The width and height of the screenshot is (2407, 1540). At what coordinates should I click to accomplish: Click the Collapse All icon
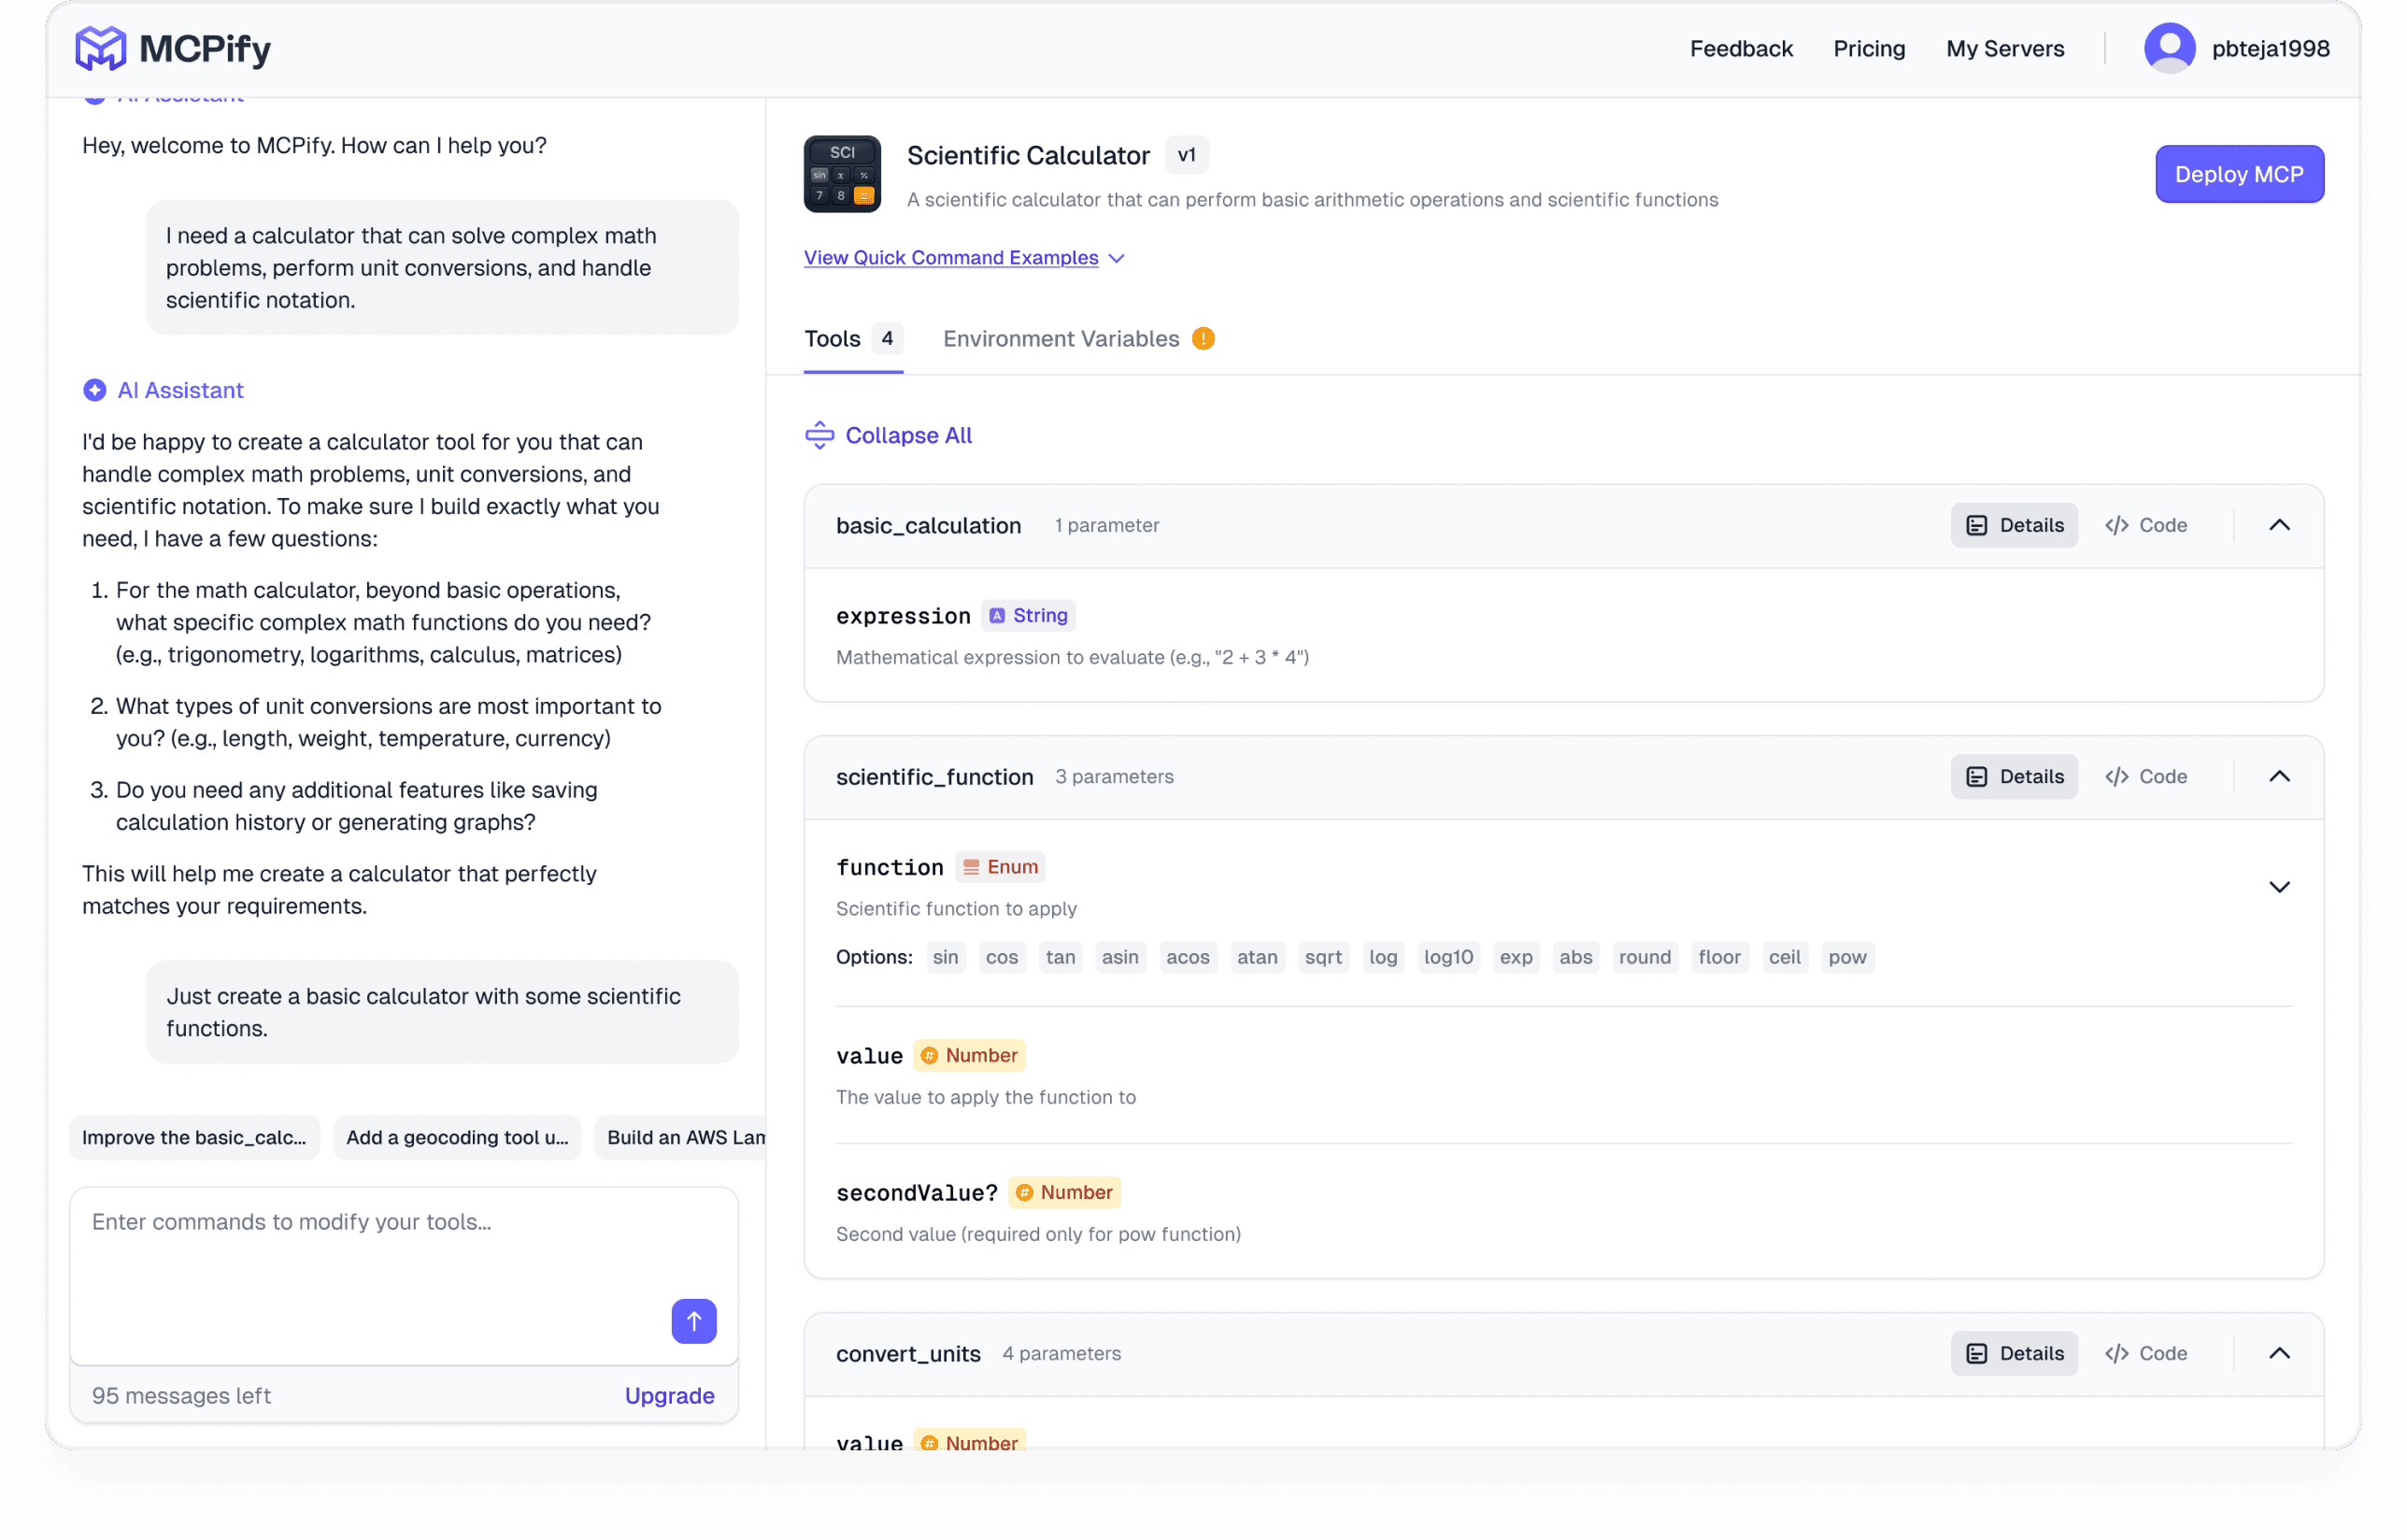pos(819,435)
